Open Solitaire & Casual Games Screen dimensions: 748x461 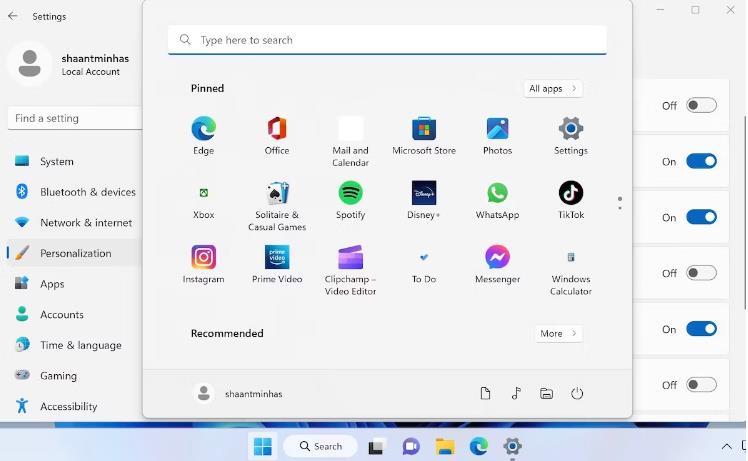277,206
